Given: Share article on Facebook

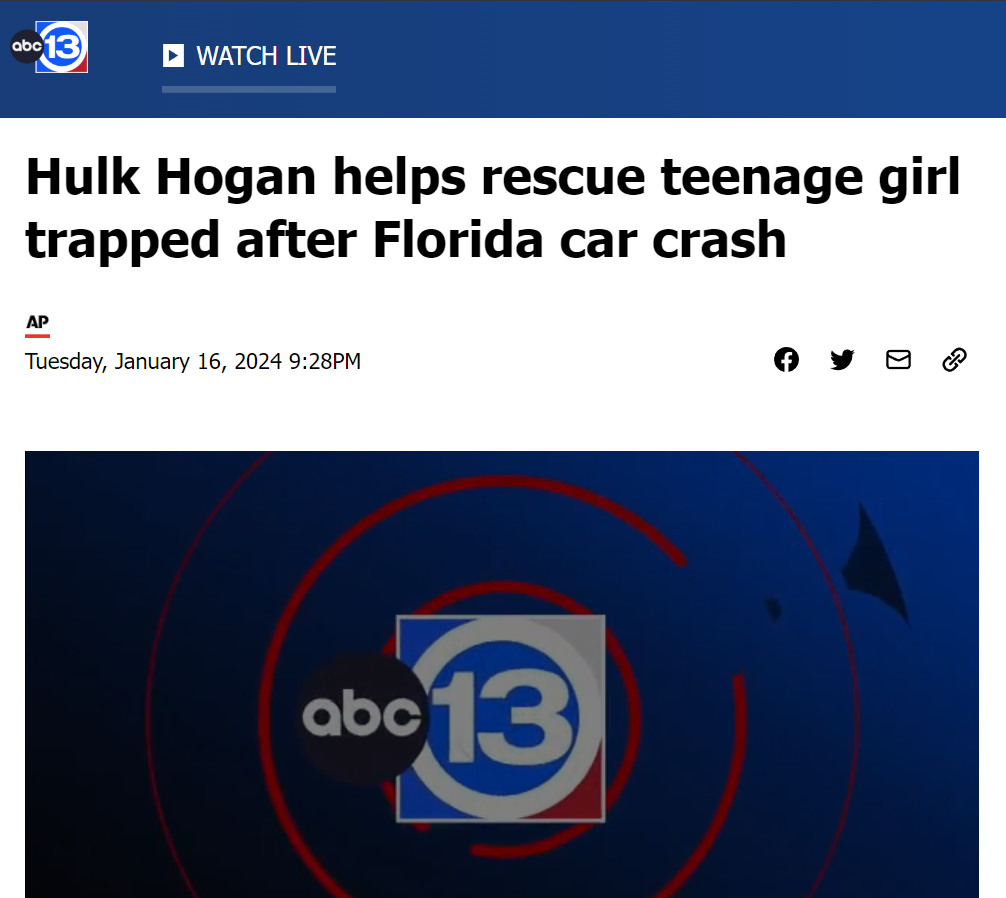Looking at the screenshot, I should coord(786,360).
